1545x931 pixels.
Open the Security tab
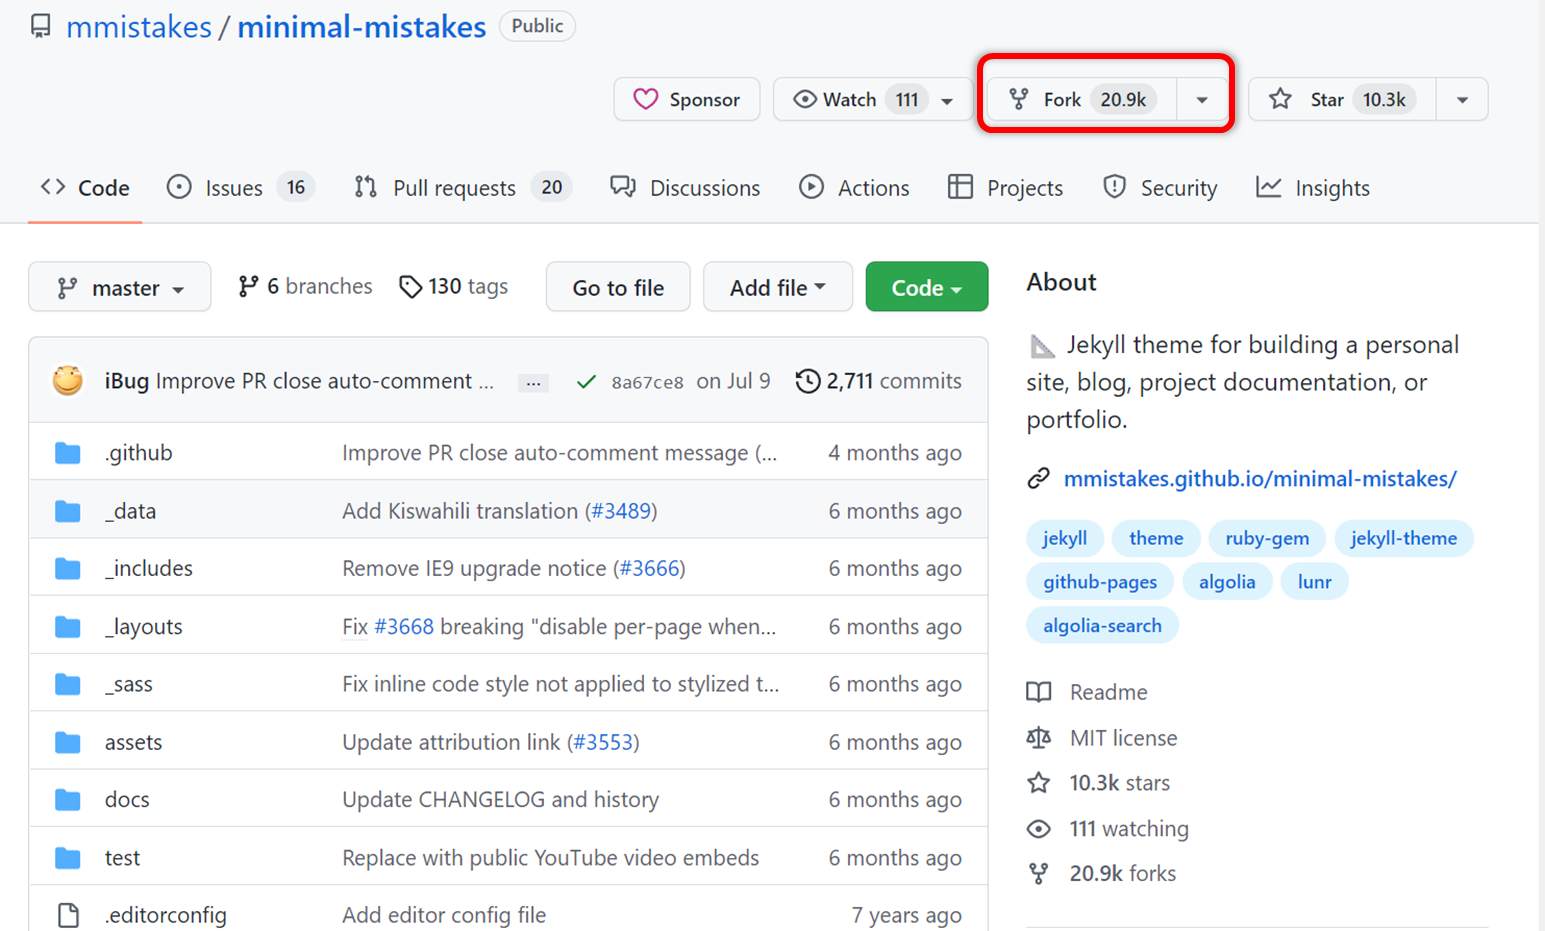tap(1160, 188)
